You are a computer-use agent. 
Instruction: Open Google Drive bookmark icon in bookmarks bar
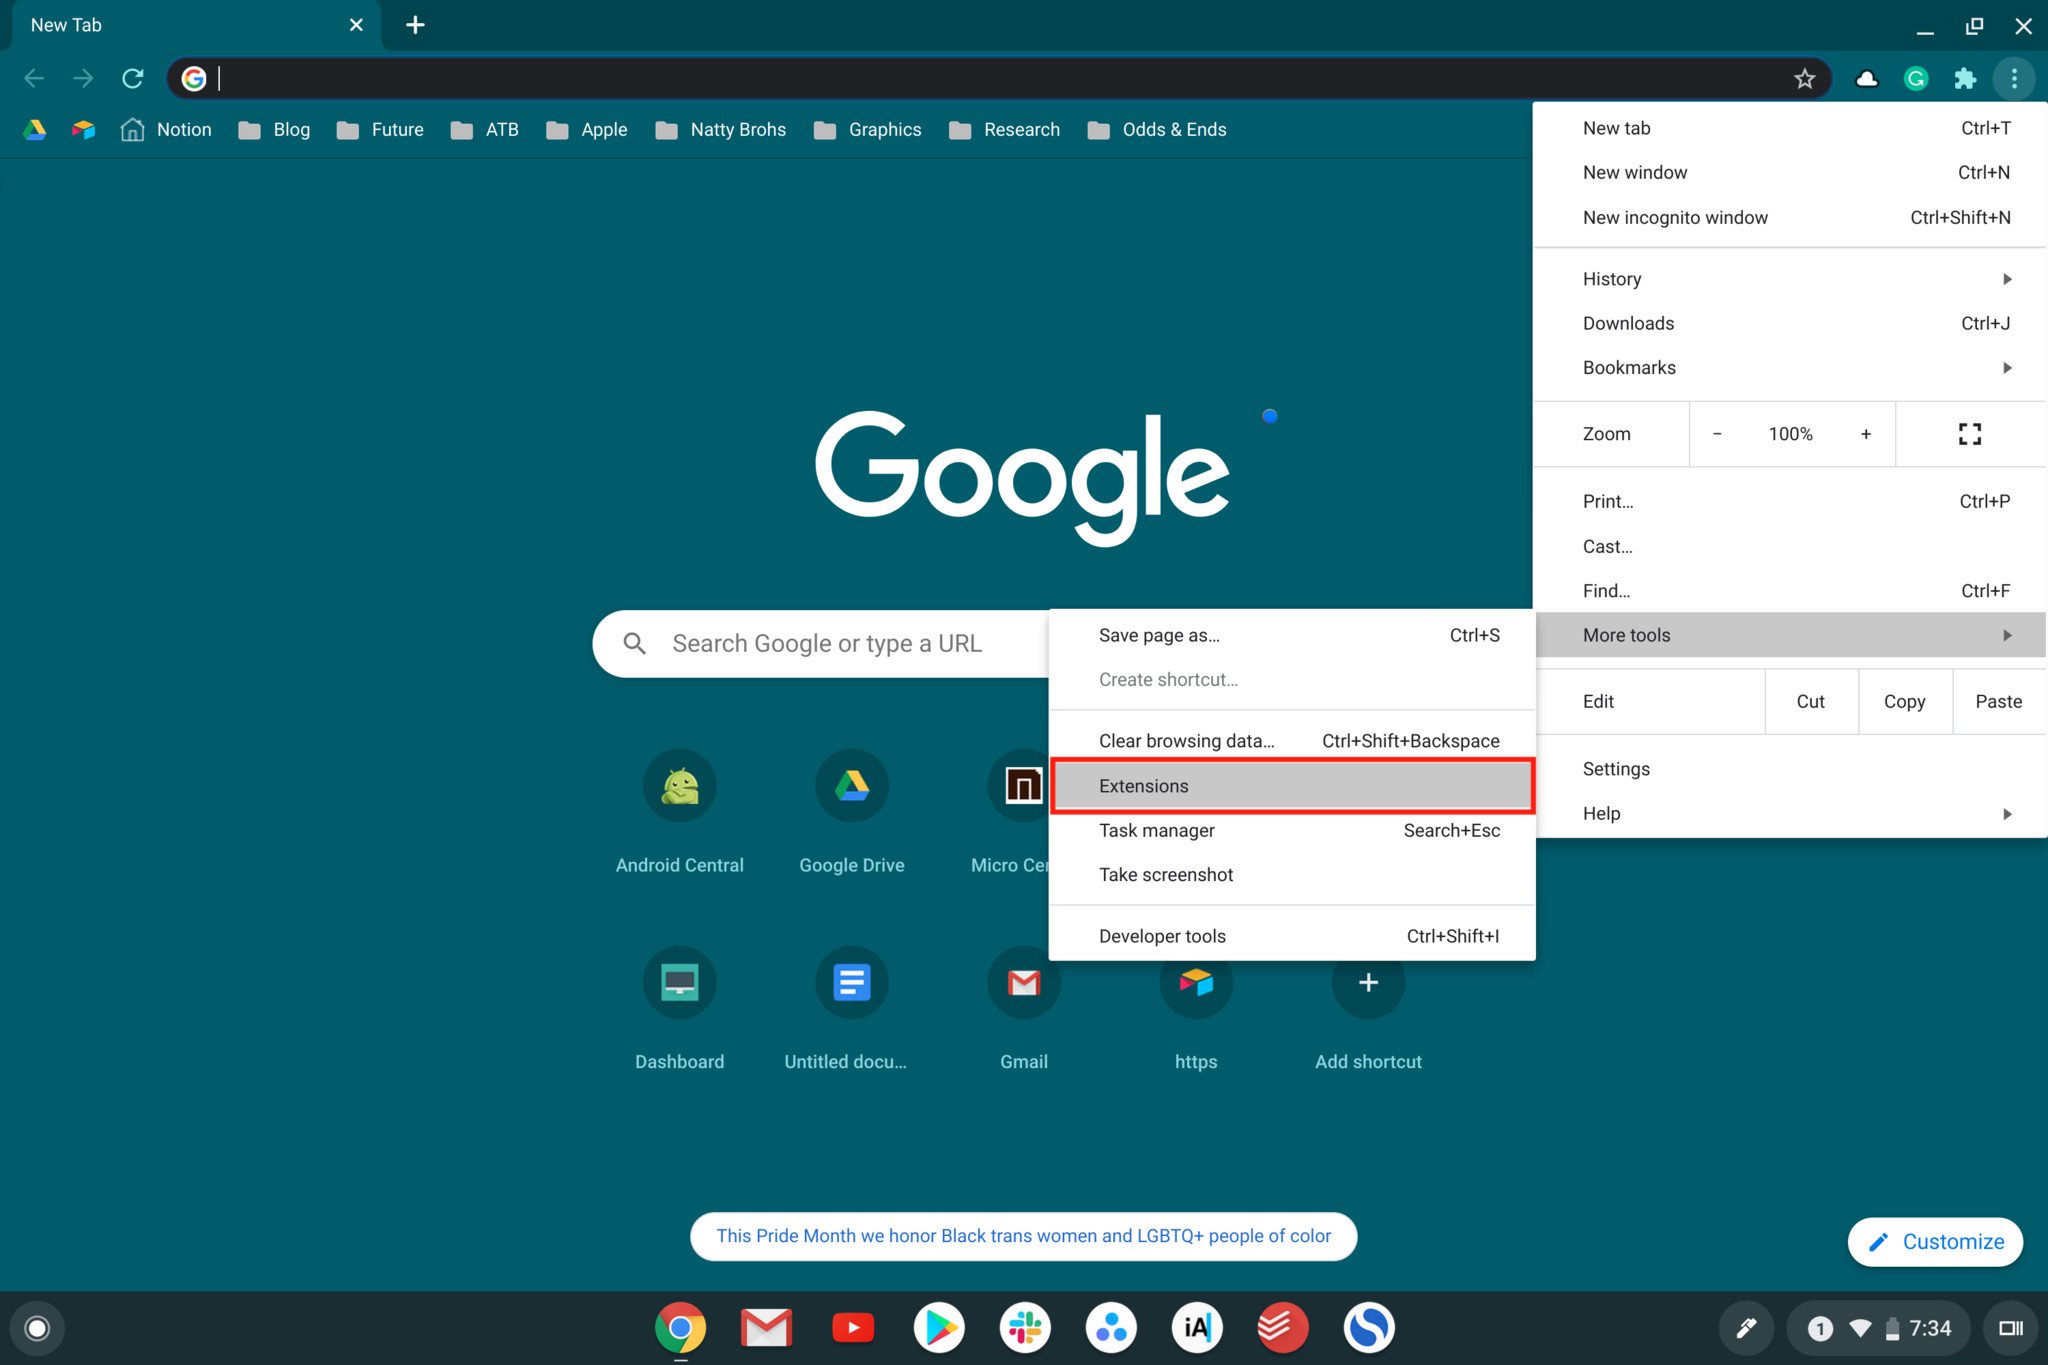(x=35, y=129)
